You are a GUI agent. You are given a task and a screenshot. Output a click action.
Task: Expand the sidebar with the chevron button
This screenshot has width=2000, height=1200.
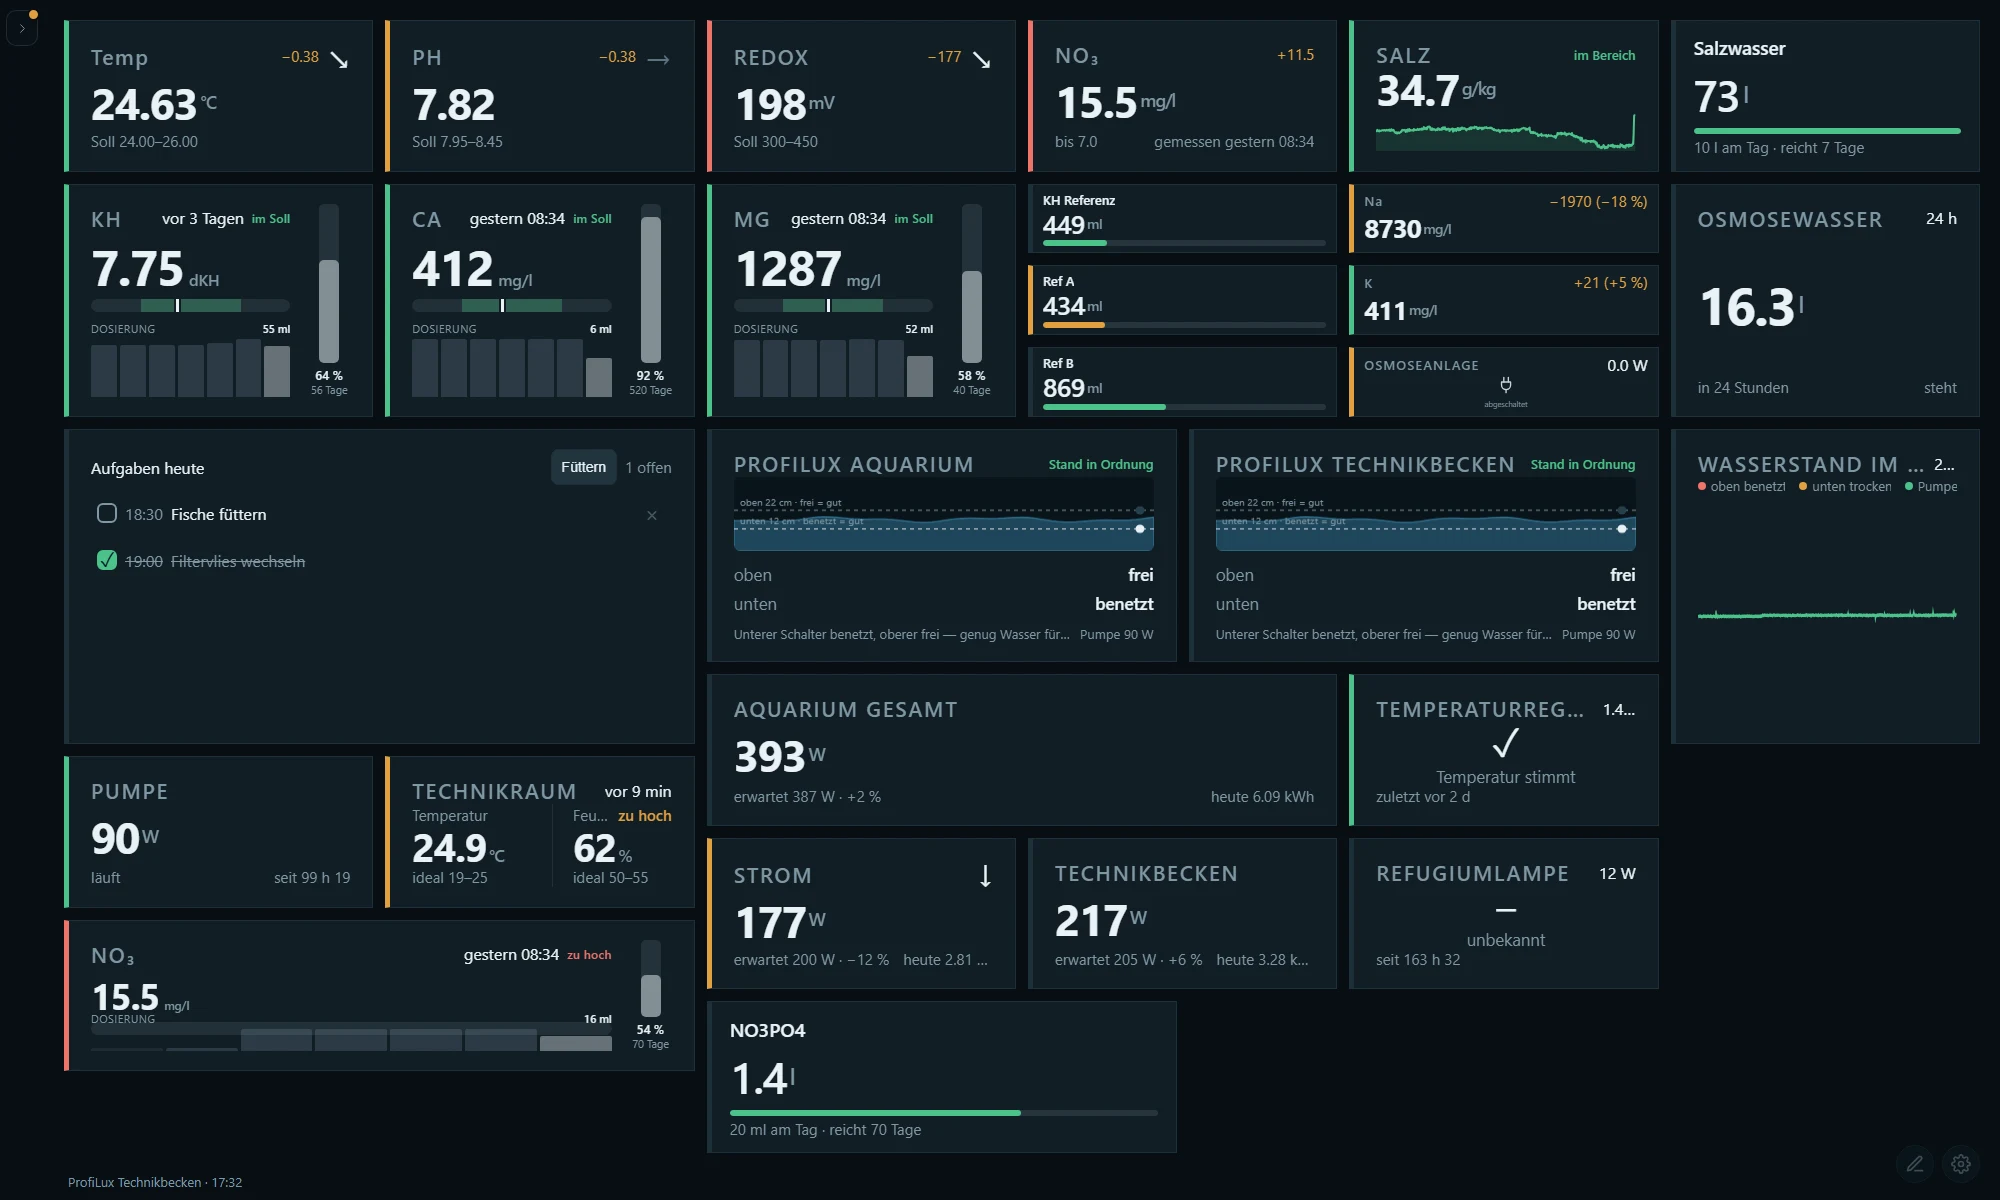(x=22, y=28)
